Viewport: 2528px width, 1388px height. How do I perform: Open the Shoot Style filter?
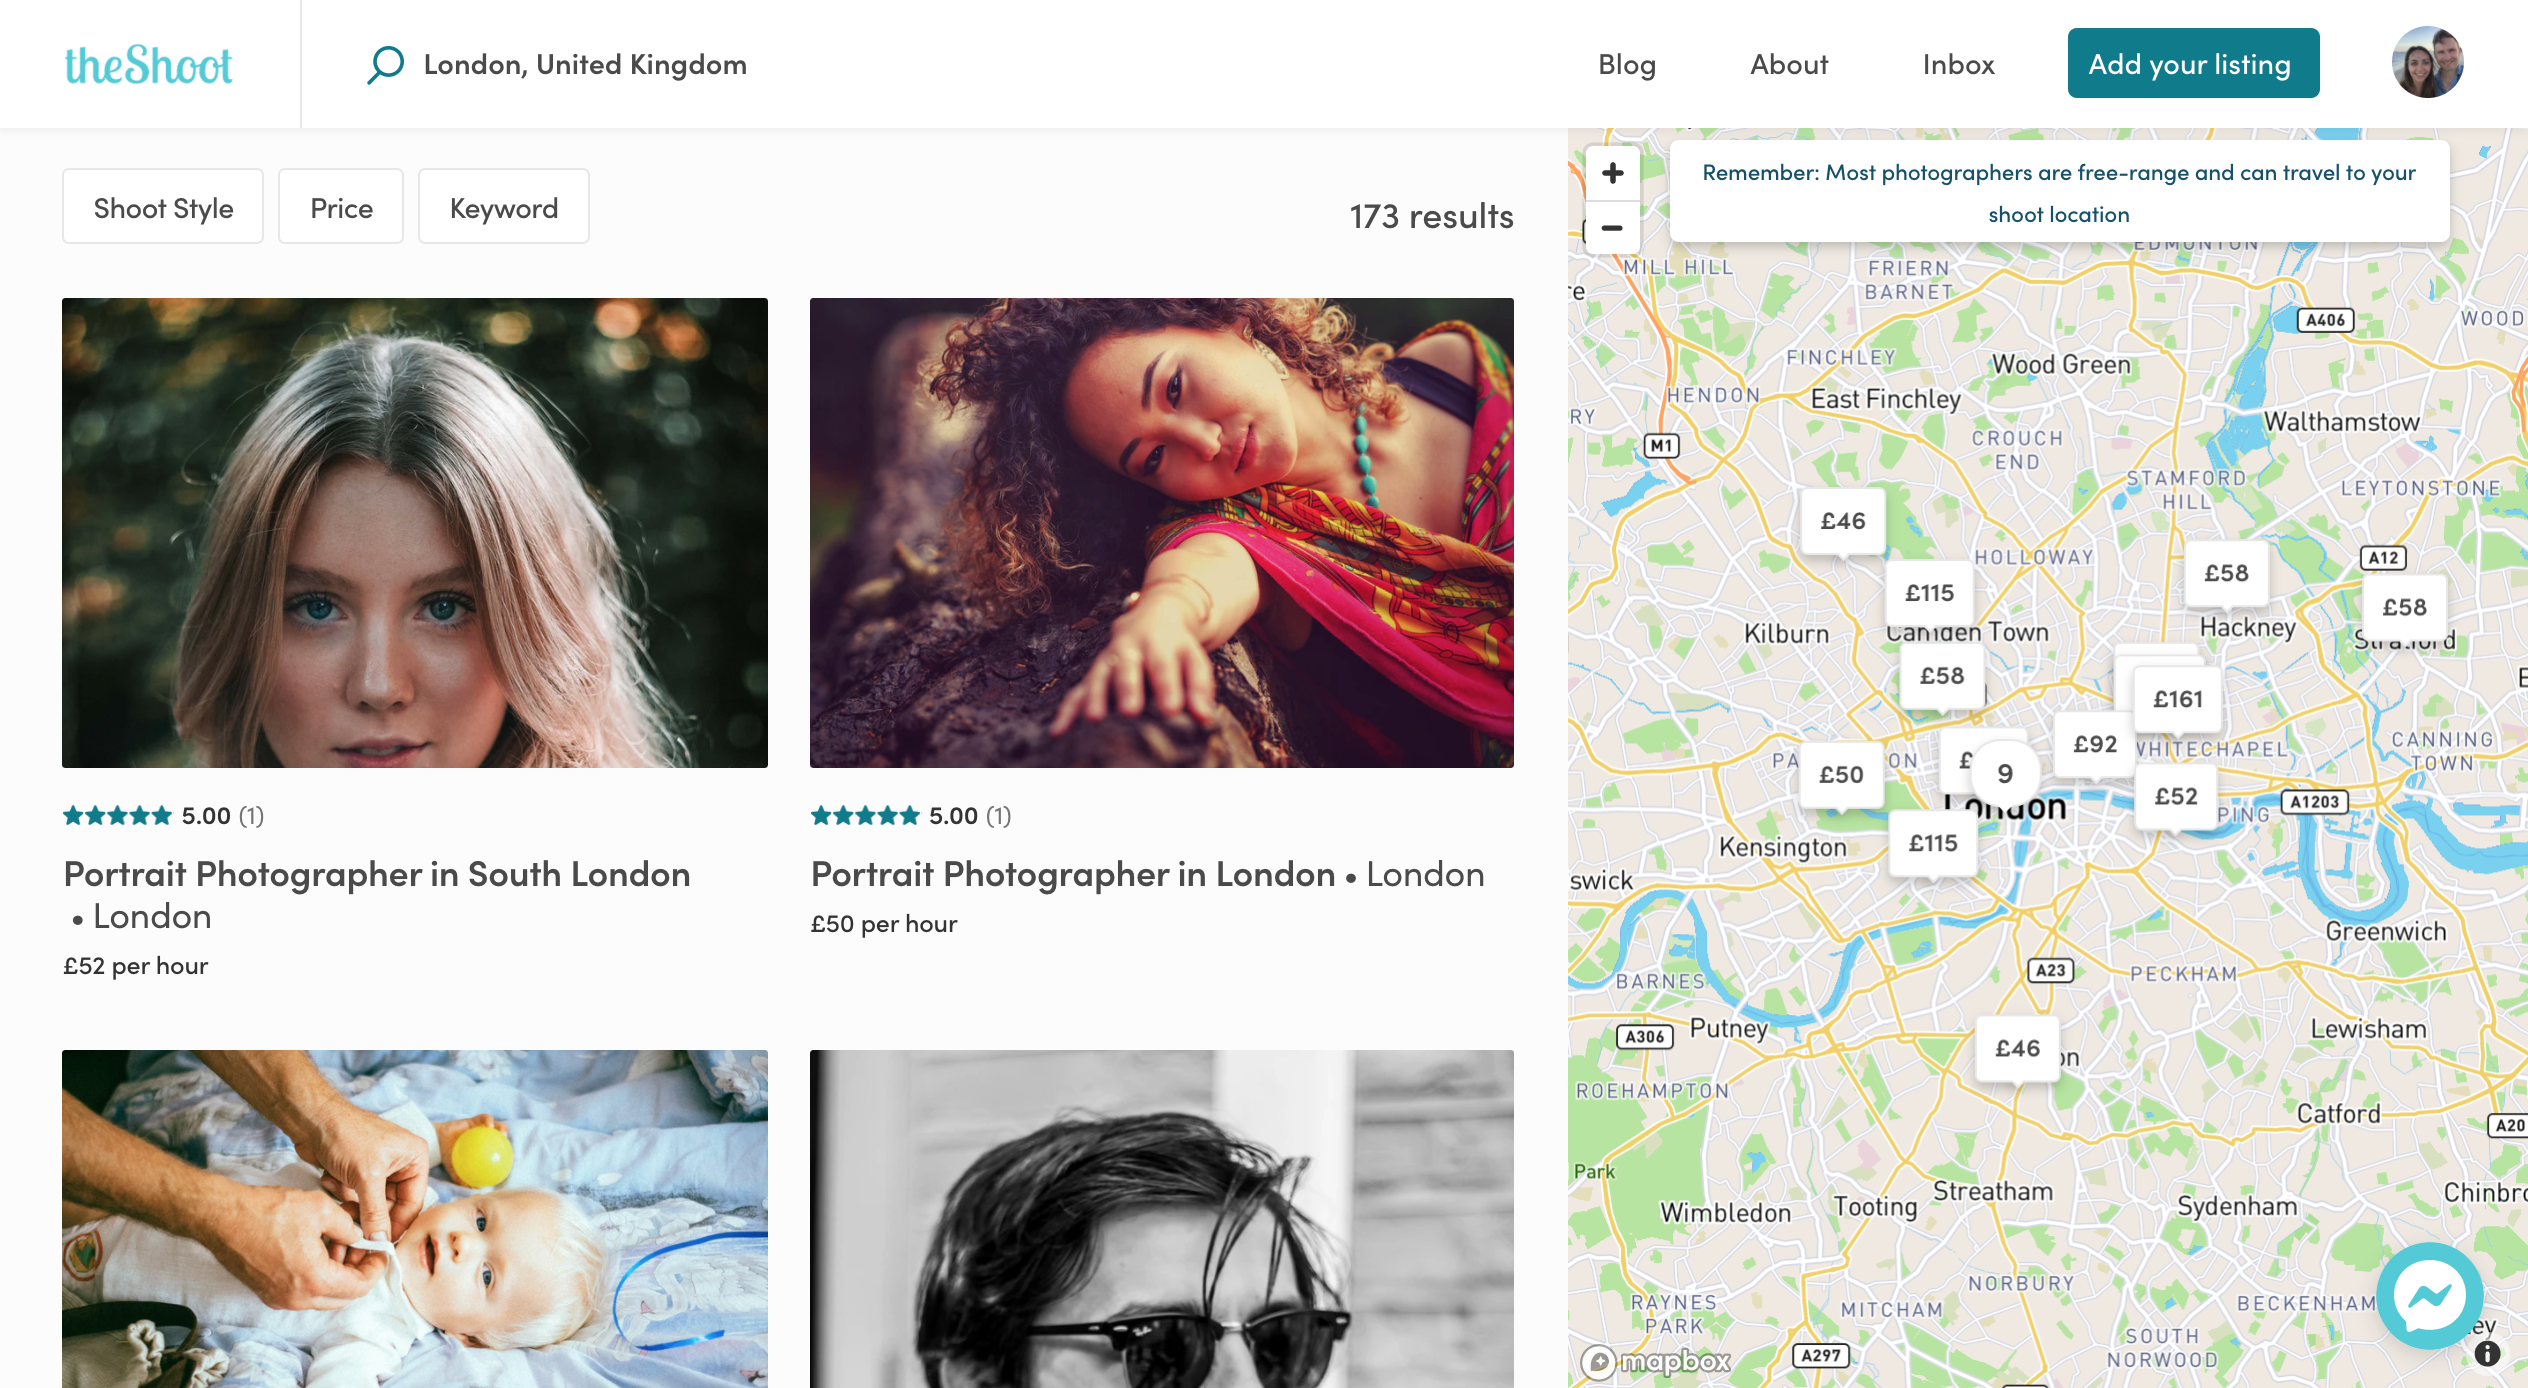[x=163, y=206]
